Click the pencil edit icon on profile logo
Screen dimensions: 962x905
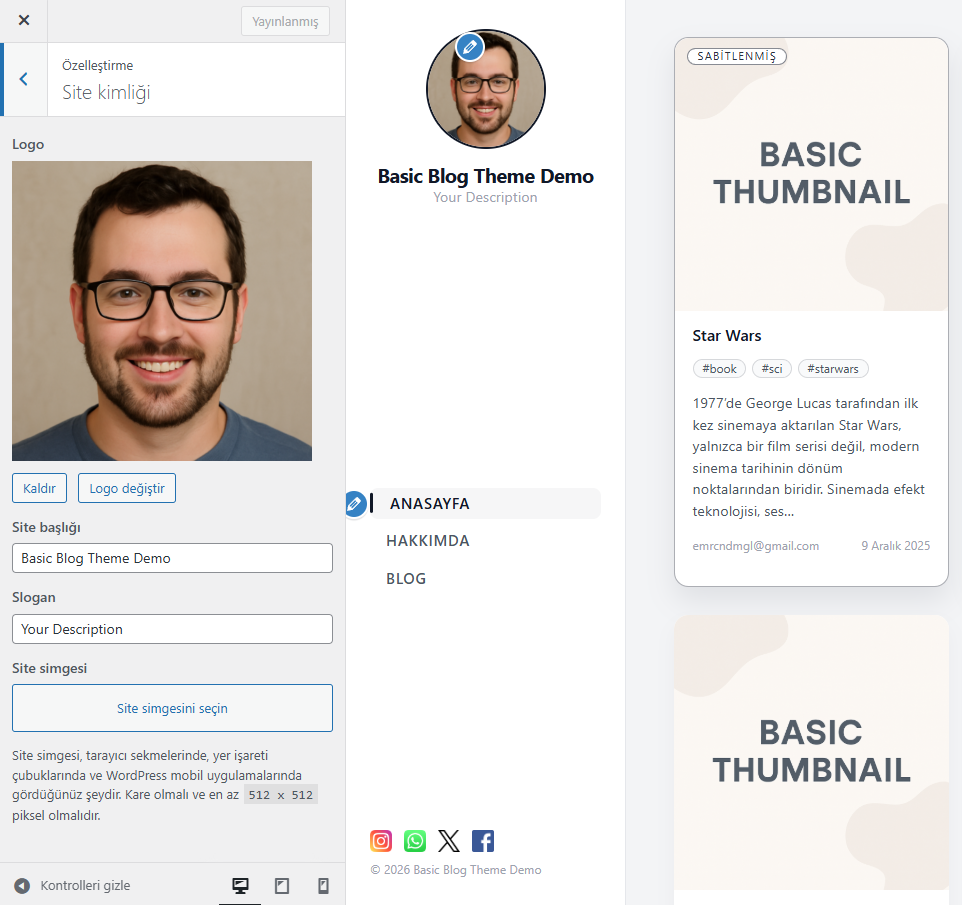pos(470,47)
